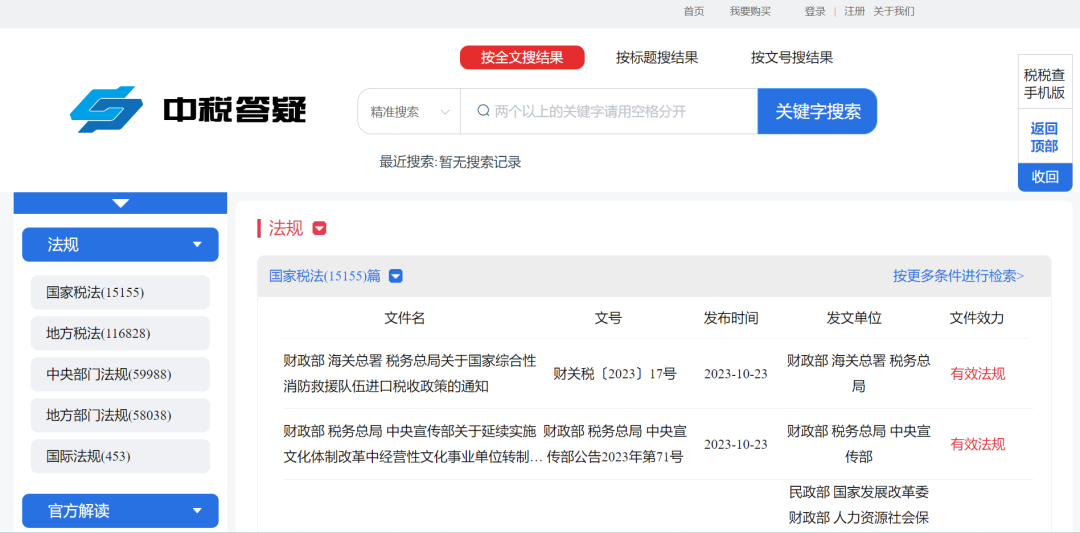1080x533 pixels.
Task: Click the 发布时间 column header
Action: click(731, 318)
